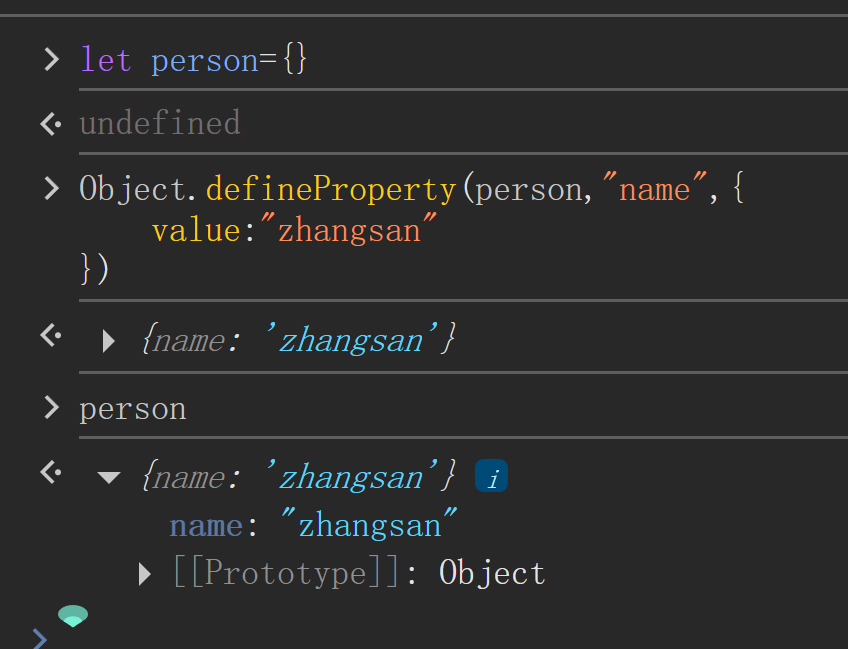The width and height of the screenshot is (848, 649).
Task: Expand the [[Prototype]] entry
Action: [144, 574]
